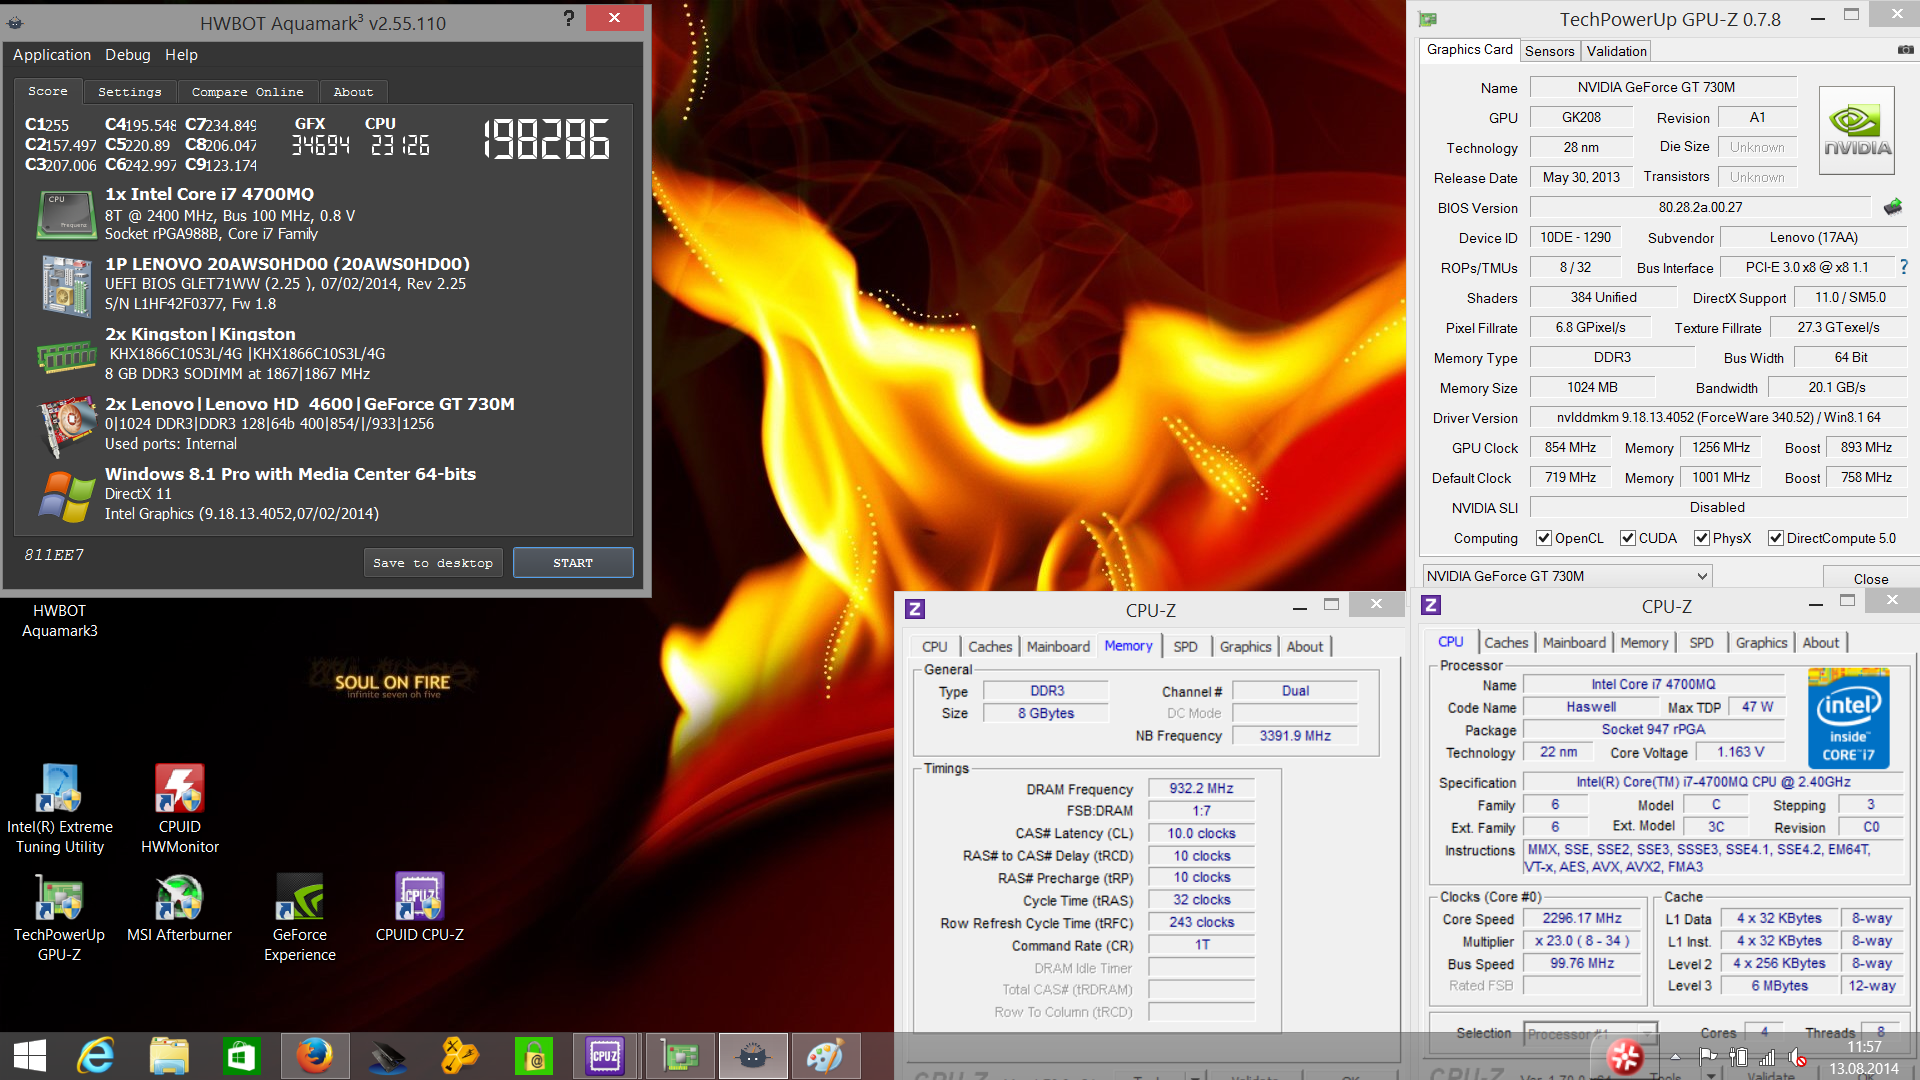Click the Action Center flag tray icon

click(1708, 1057)
